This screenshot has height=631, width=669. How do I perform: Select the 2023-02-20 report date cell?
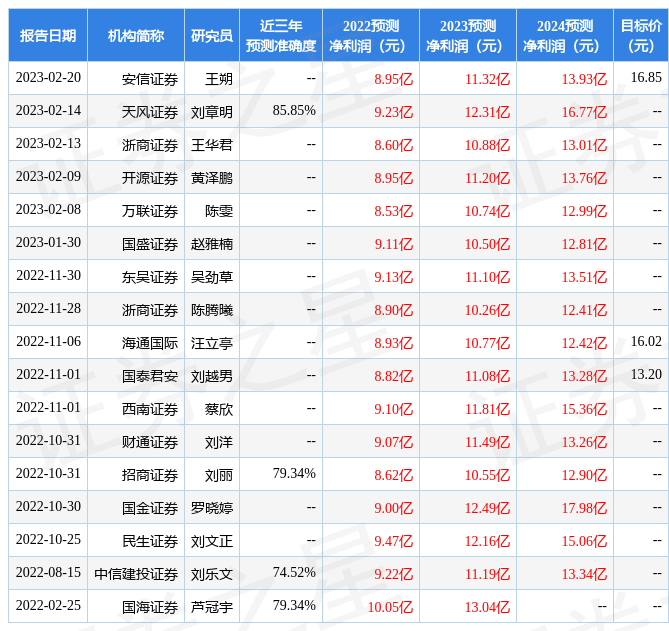(x=48, y=78)
